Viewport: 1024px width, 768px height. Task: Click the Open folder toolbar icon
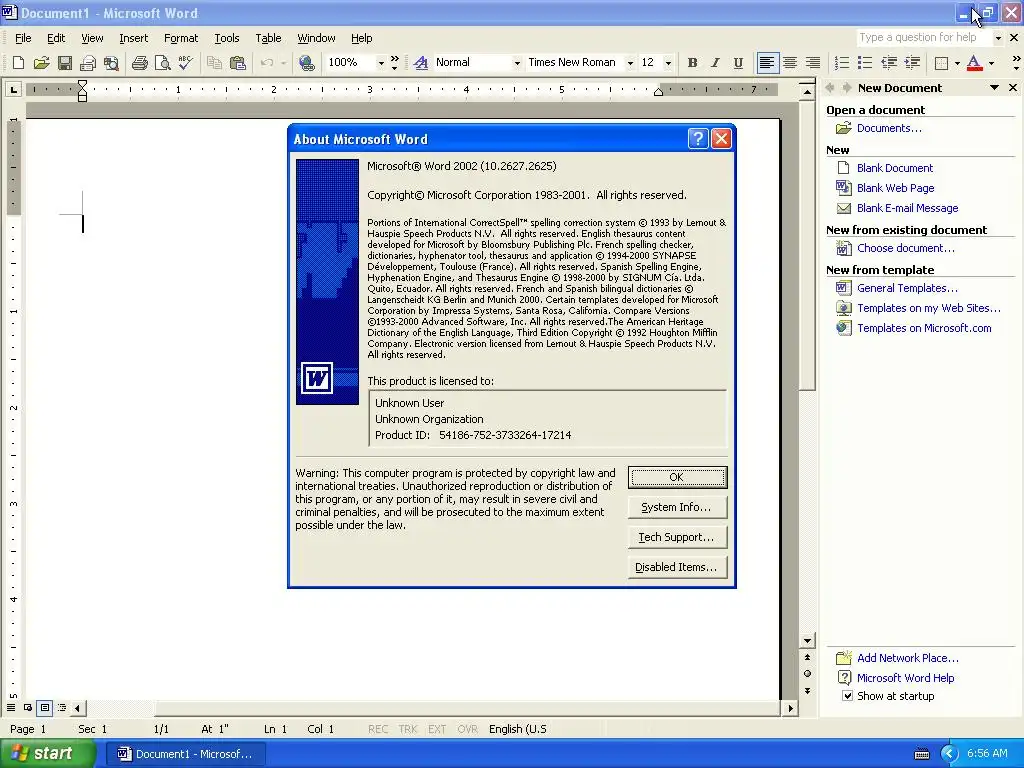(x=42, y=63)
